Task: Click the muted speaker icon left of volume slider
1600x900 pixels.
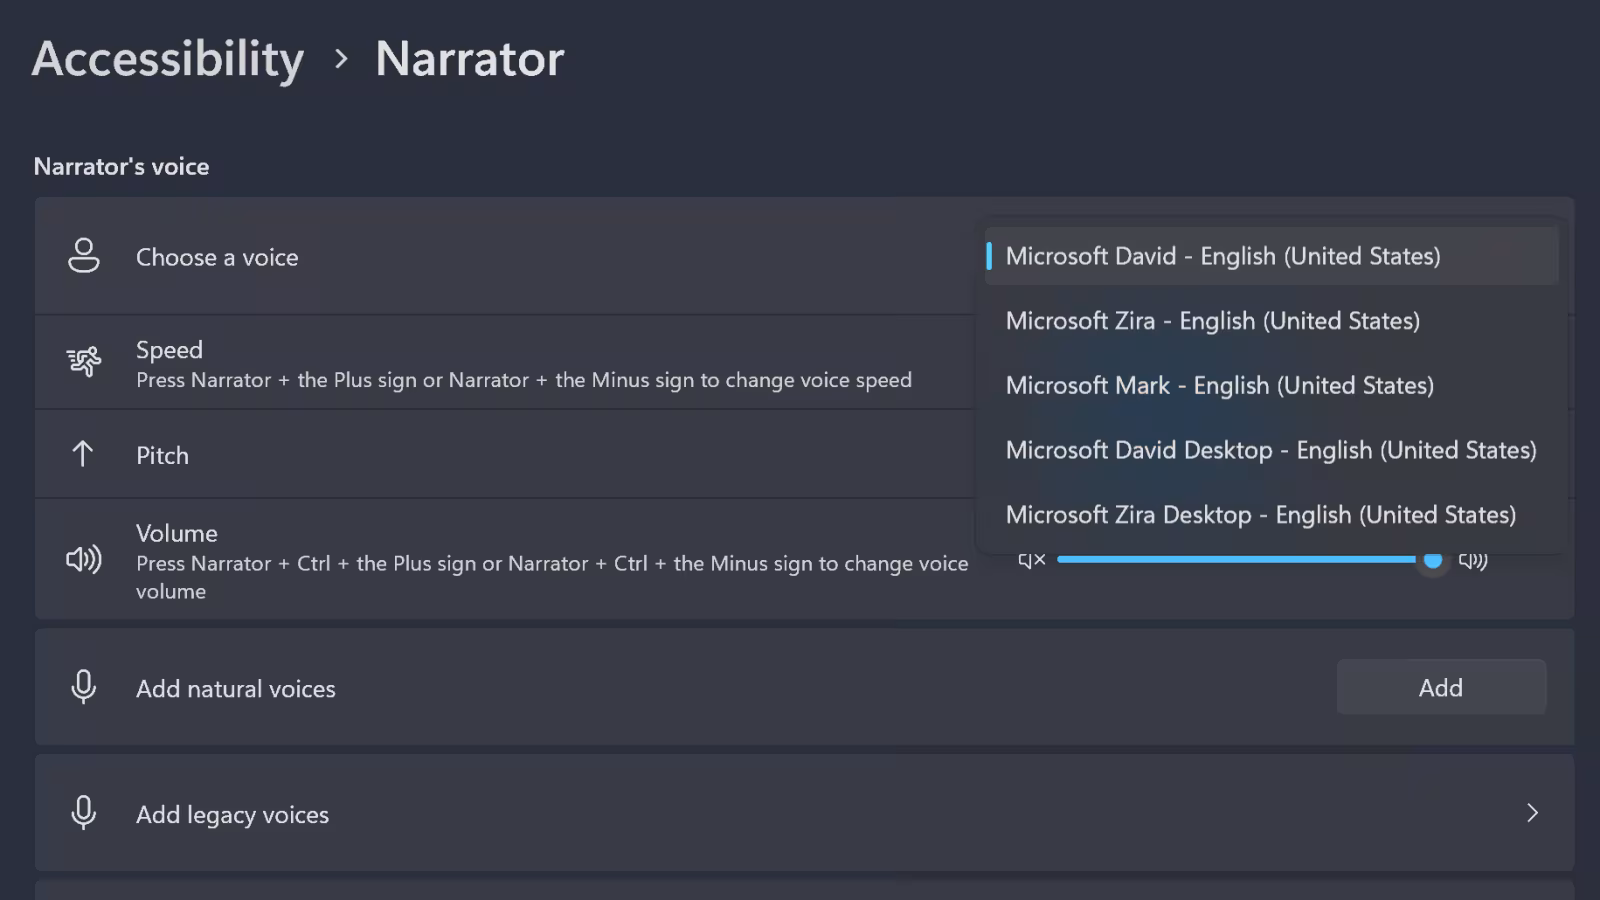Action: tap(1031, 560)
